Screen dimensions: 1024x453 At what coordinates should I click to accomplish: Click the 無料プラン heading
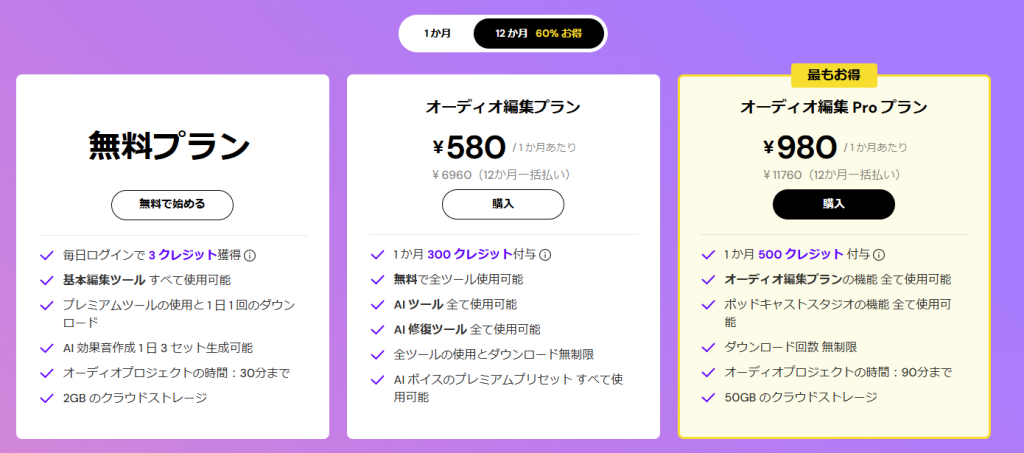(169, 146)
